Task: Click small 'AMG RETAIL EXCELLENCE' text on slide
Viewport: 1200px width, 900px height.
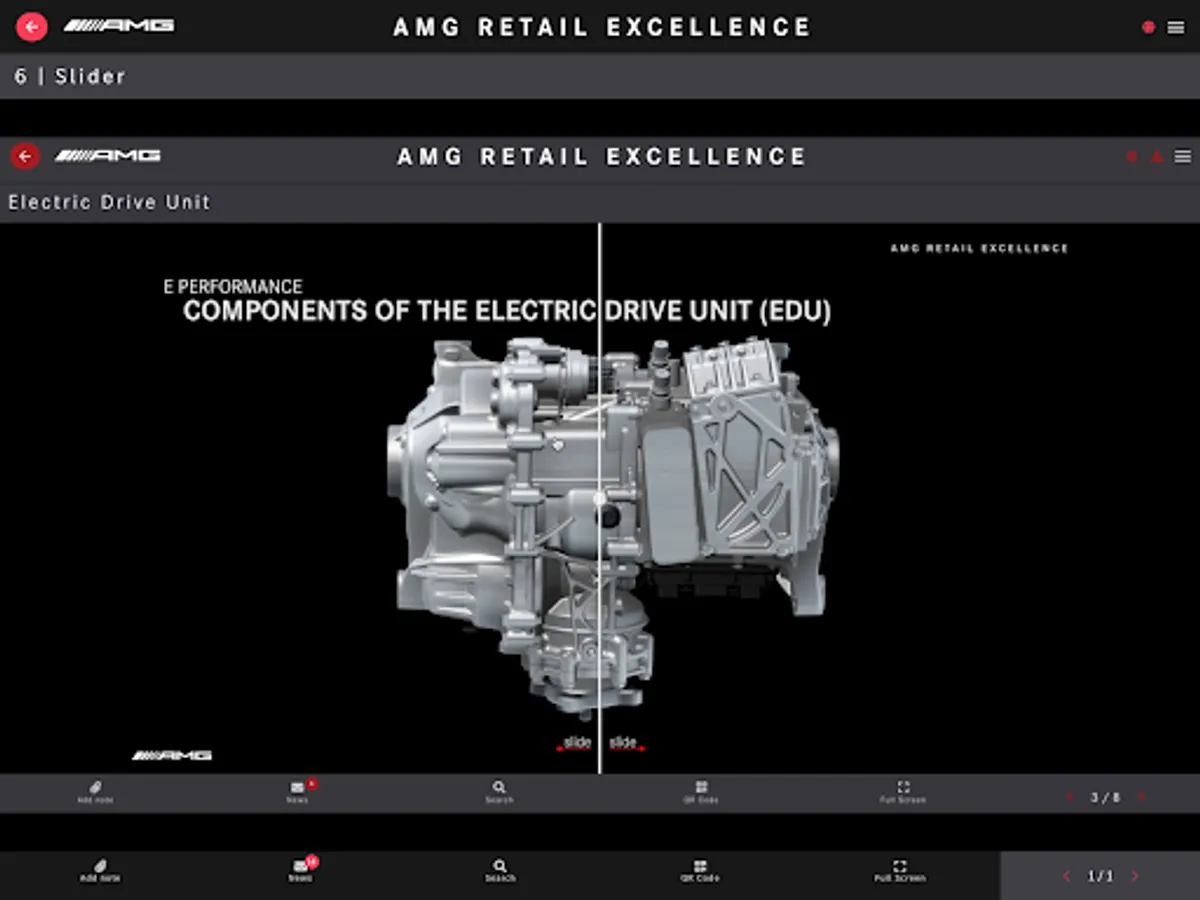Action: pyautogui.click(x=979, y=248)
